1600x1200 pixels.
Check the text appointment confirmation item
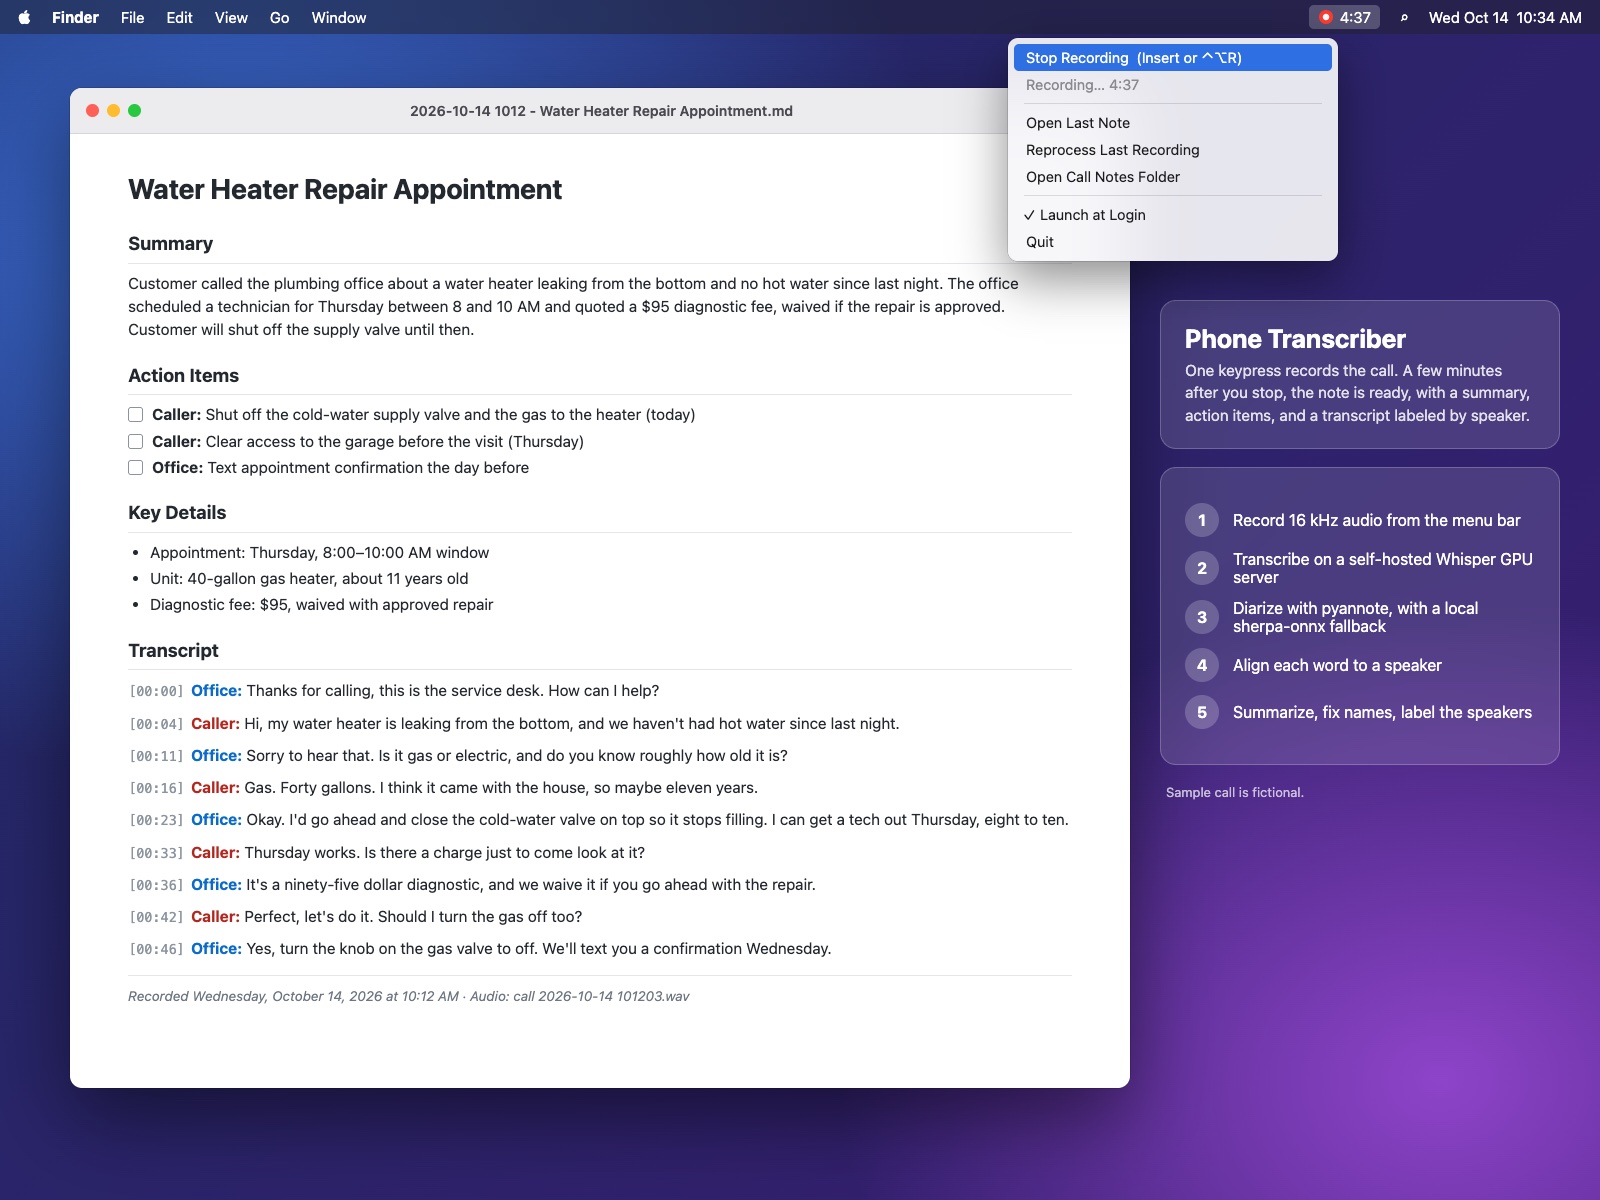click(136, 467)
